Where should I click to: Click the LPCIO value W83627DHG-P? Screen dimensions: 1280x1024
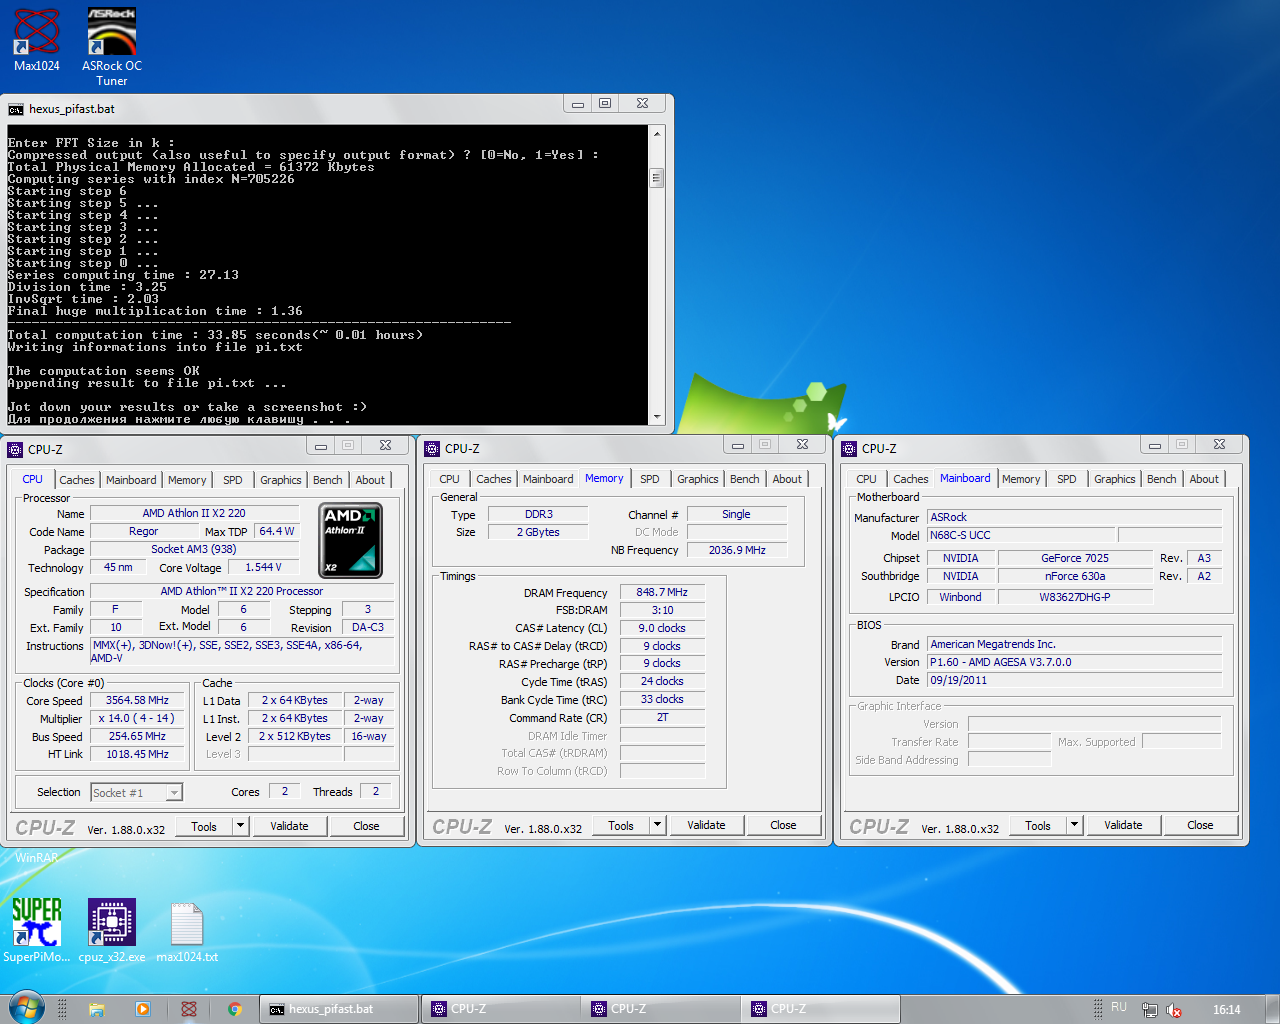click(x=1075, y=598)
